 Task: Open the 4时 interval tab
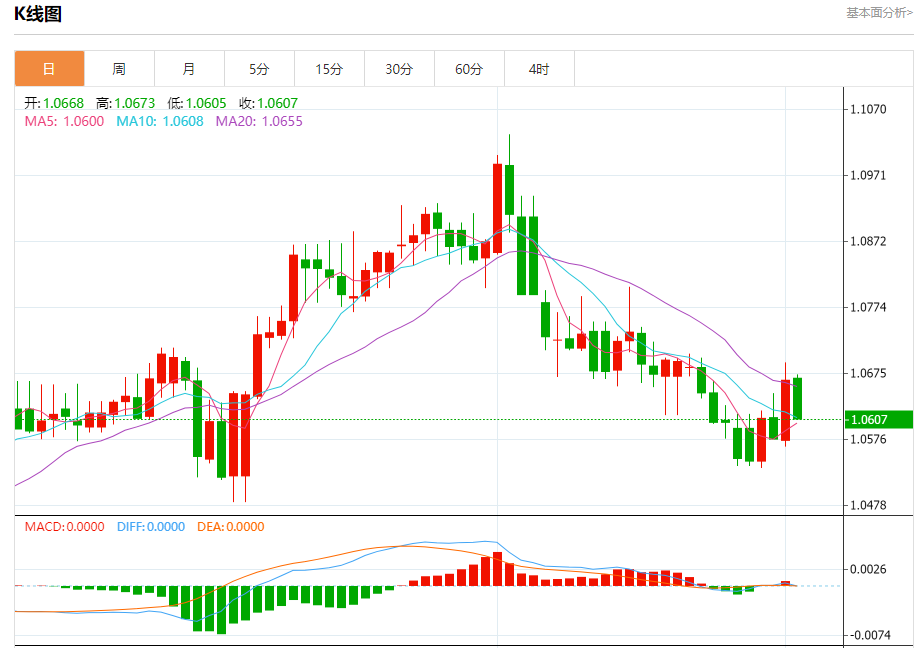click(x=539, y=69)
